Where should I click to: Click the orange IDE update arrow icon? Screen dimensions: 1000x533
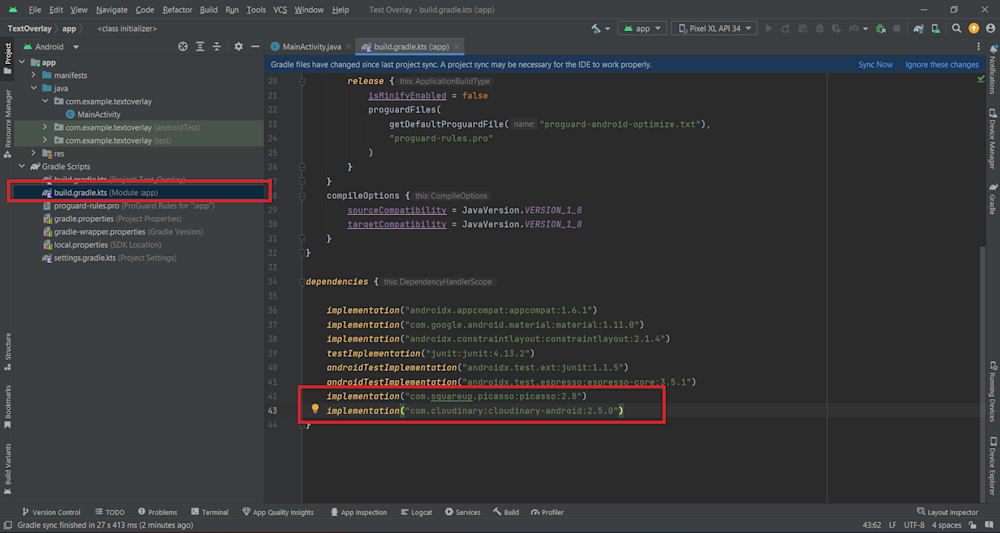point(973,28)
